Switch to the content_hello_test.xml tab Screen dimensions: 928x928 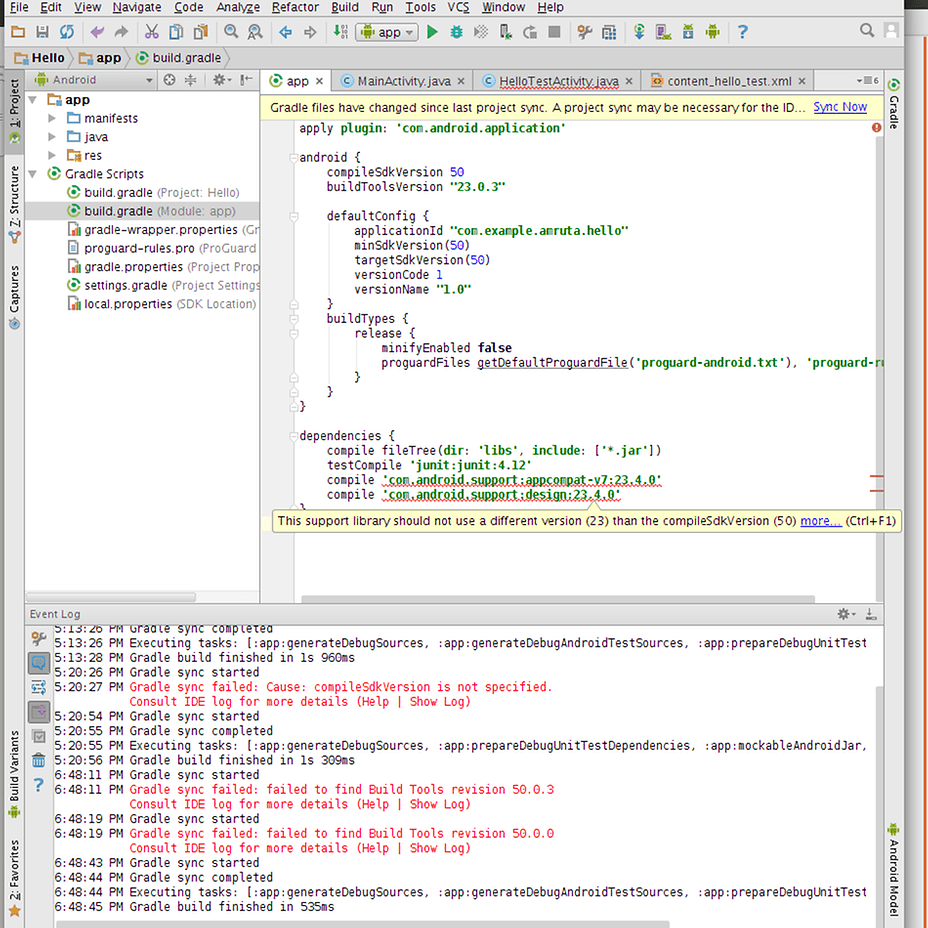pos(728,81)
